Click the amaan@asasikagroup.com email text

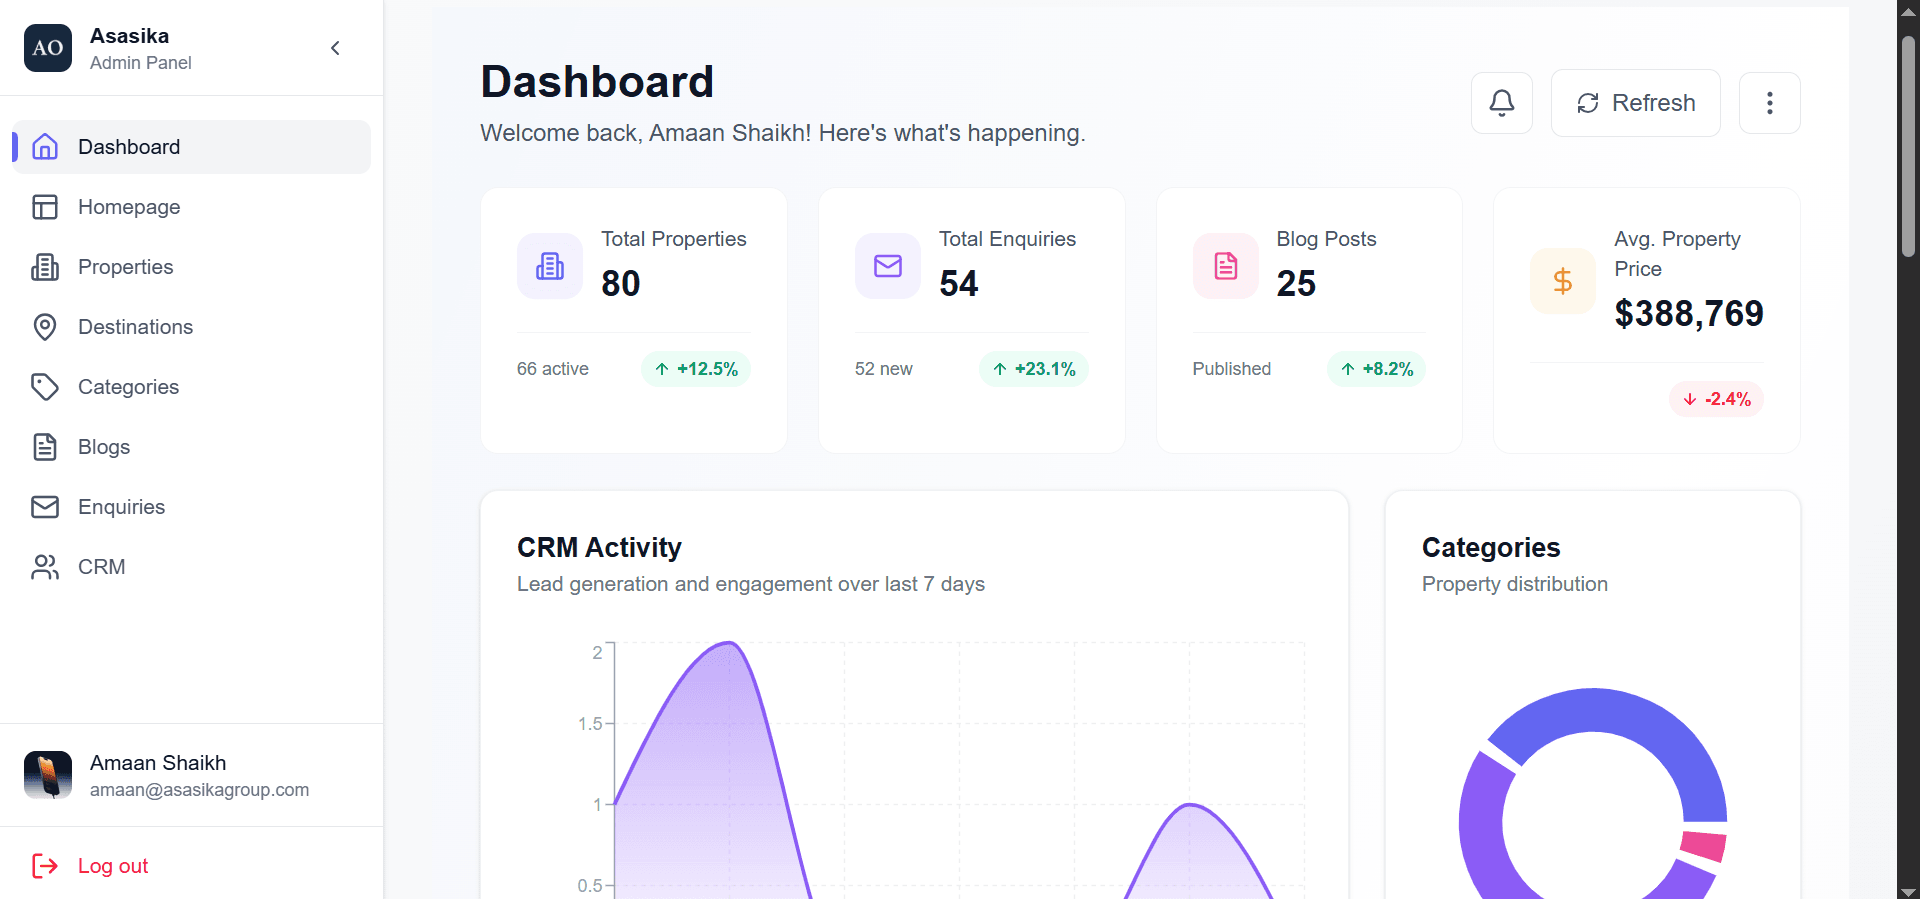[199, 790]
